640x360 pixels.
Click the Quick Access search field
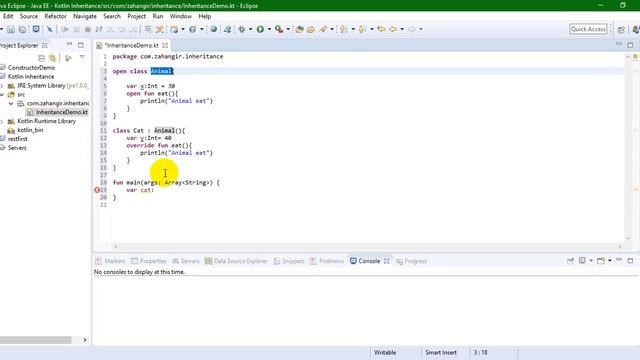[588, 29]
